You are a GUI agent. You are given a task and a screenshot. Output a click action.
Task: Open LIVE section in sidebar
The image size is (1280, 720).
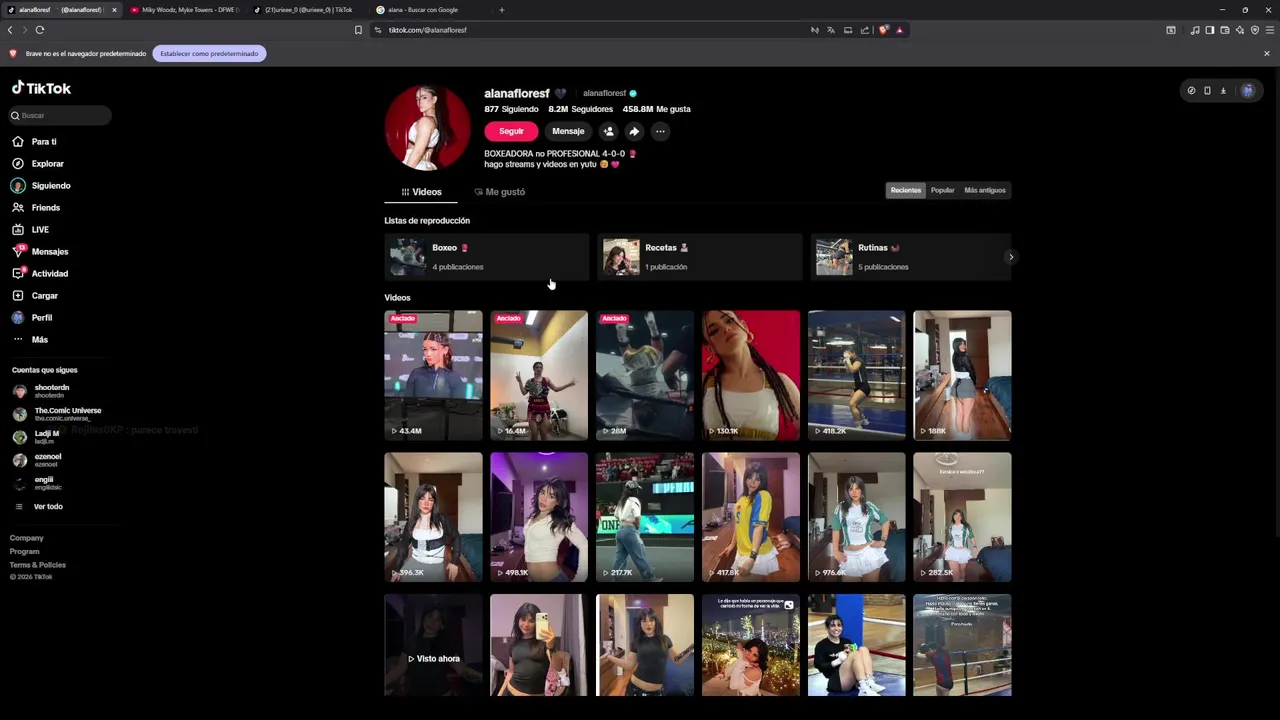click(x=30, y=230)
